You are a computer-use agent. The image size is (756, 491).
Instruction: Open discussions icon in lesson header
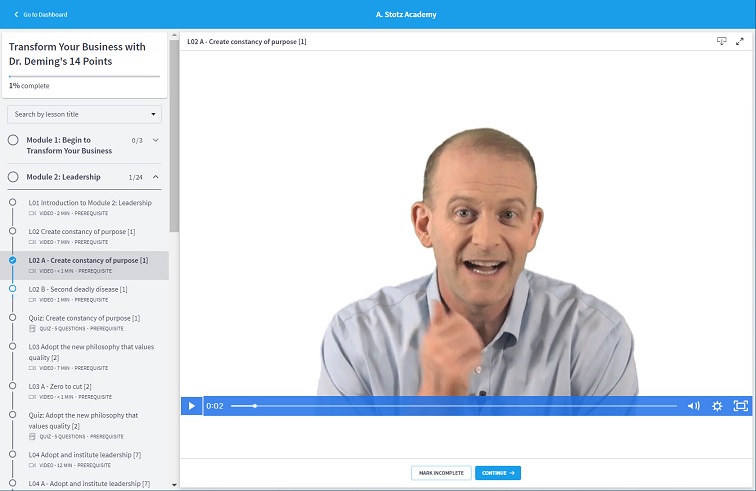[721, 41]
